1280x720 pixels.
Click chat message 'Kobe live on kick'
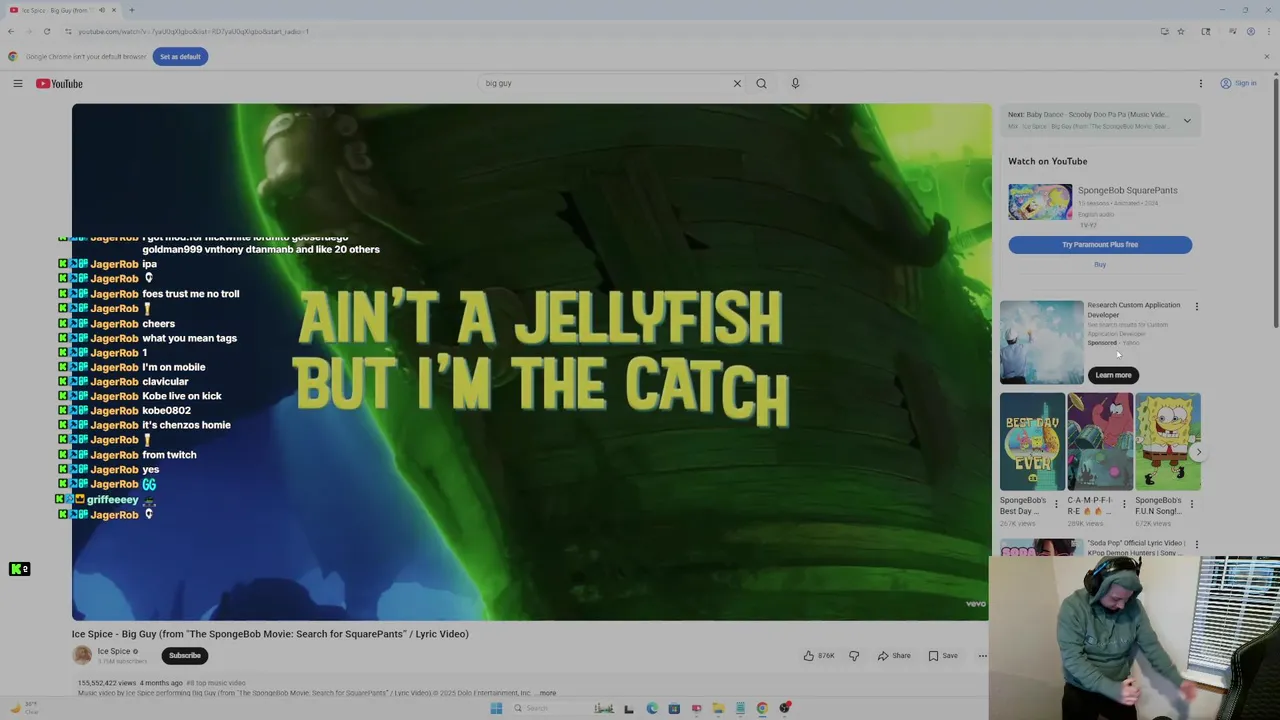point(182,396)
